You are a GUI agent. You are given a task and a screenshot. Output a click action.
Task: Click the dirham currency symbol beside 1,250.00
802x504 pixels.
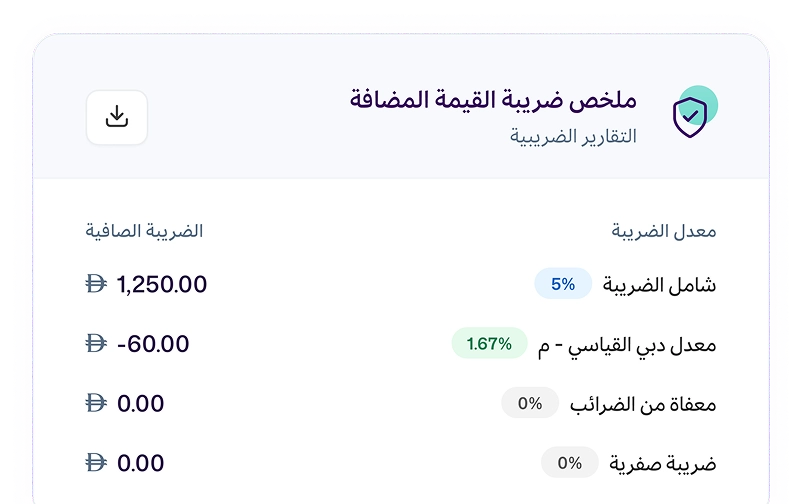[x=97, y=285]
